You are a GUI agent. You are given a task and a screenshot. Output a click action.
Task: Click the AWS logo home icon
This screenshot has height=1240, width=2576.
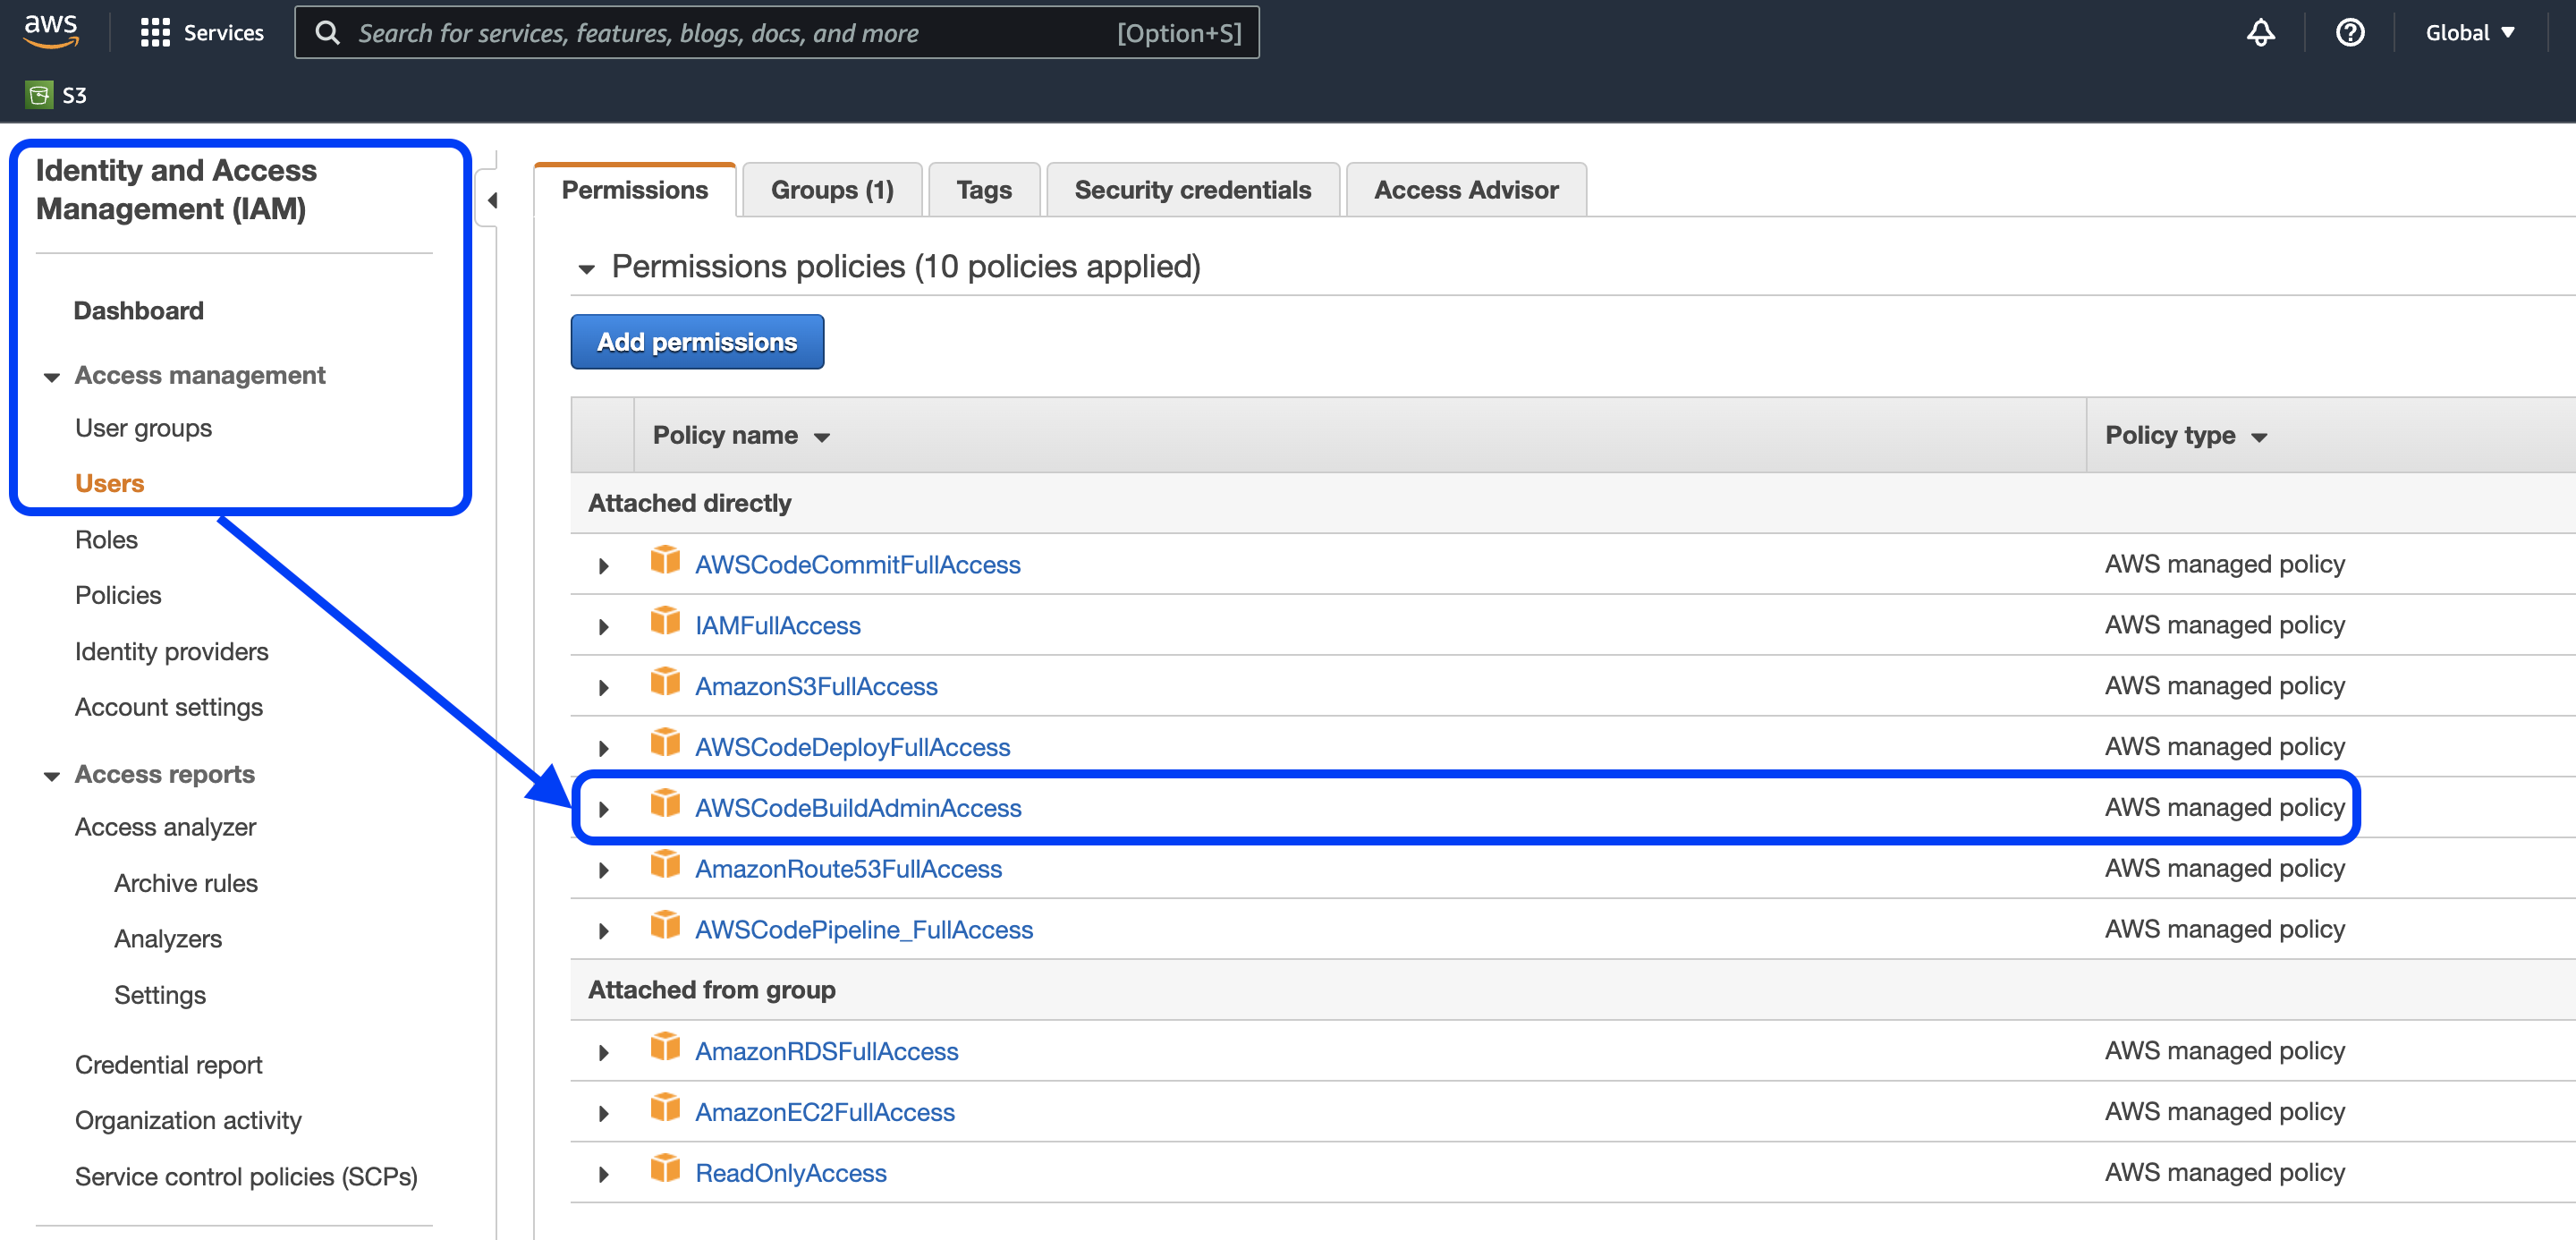50,32
